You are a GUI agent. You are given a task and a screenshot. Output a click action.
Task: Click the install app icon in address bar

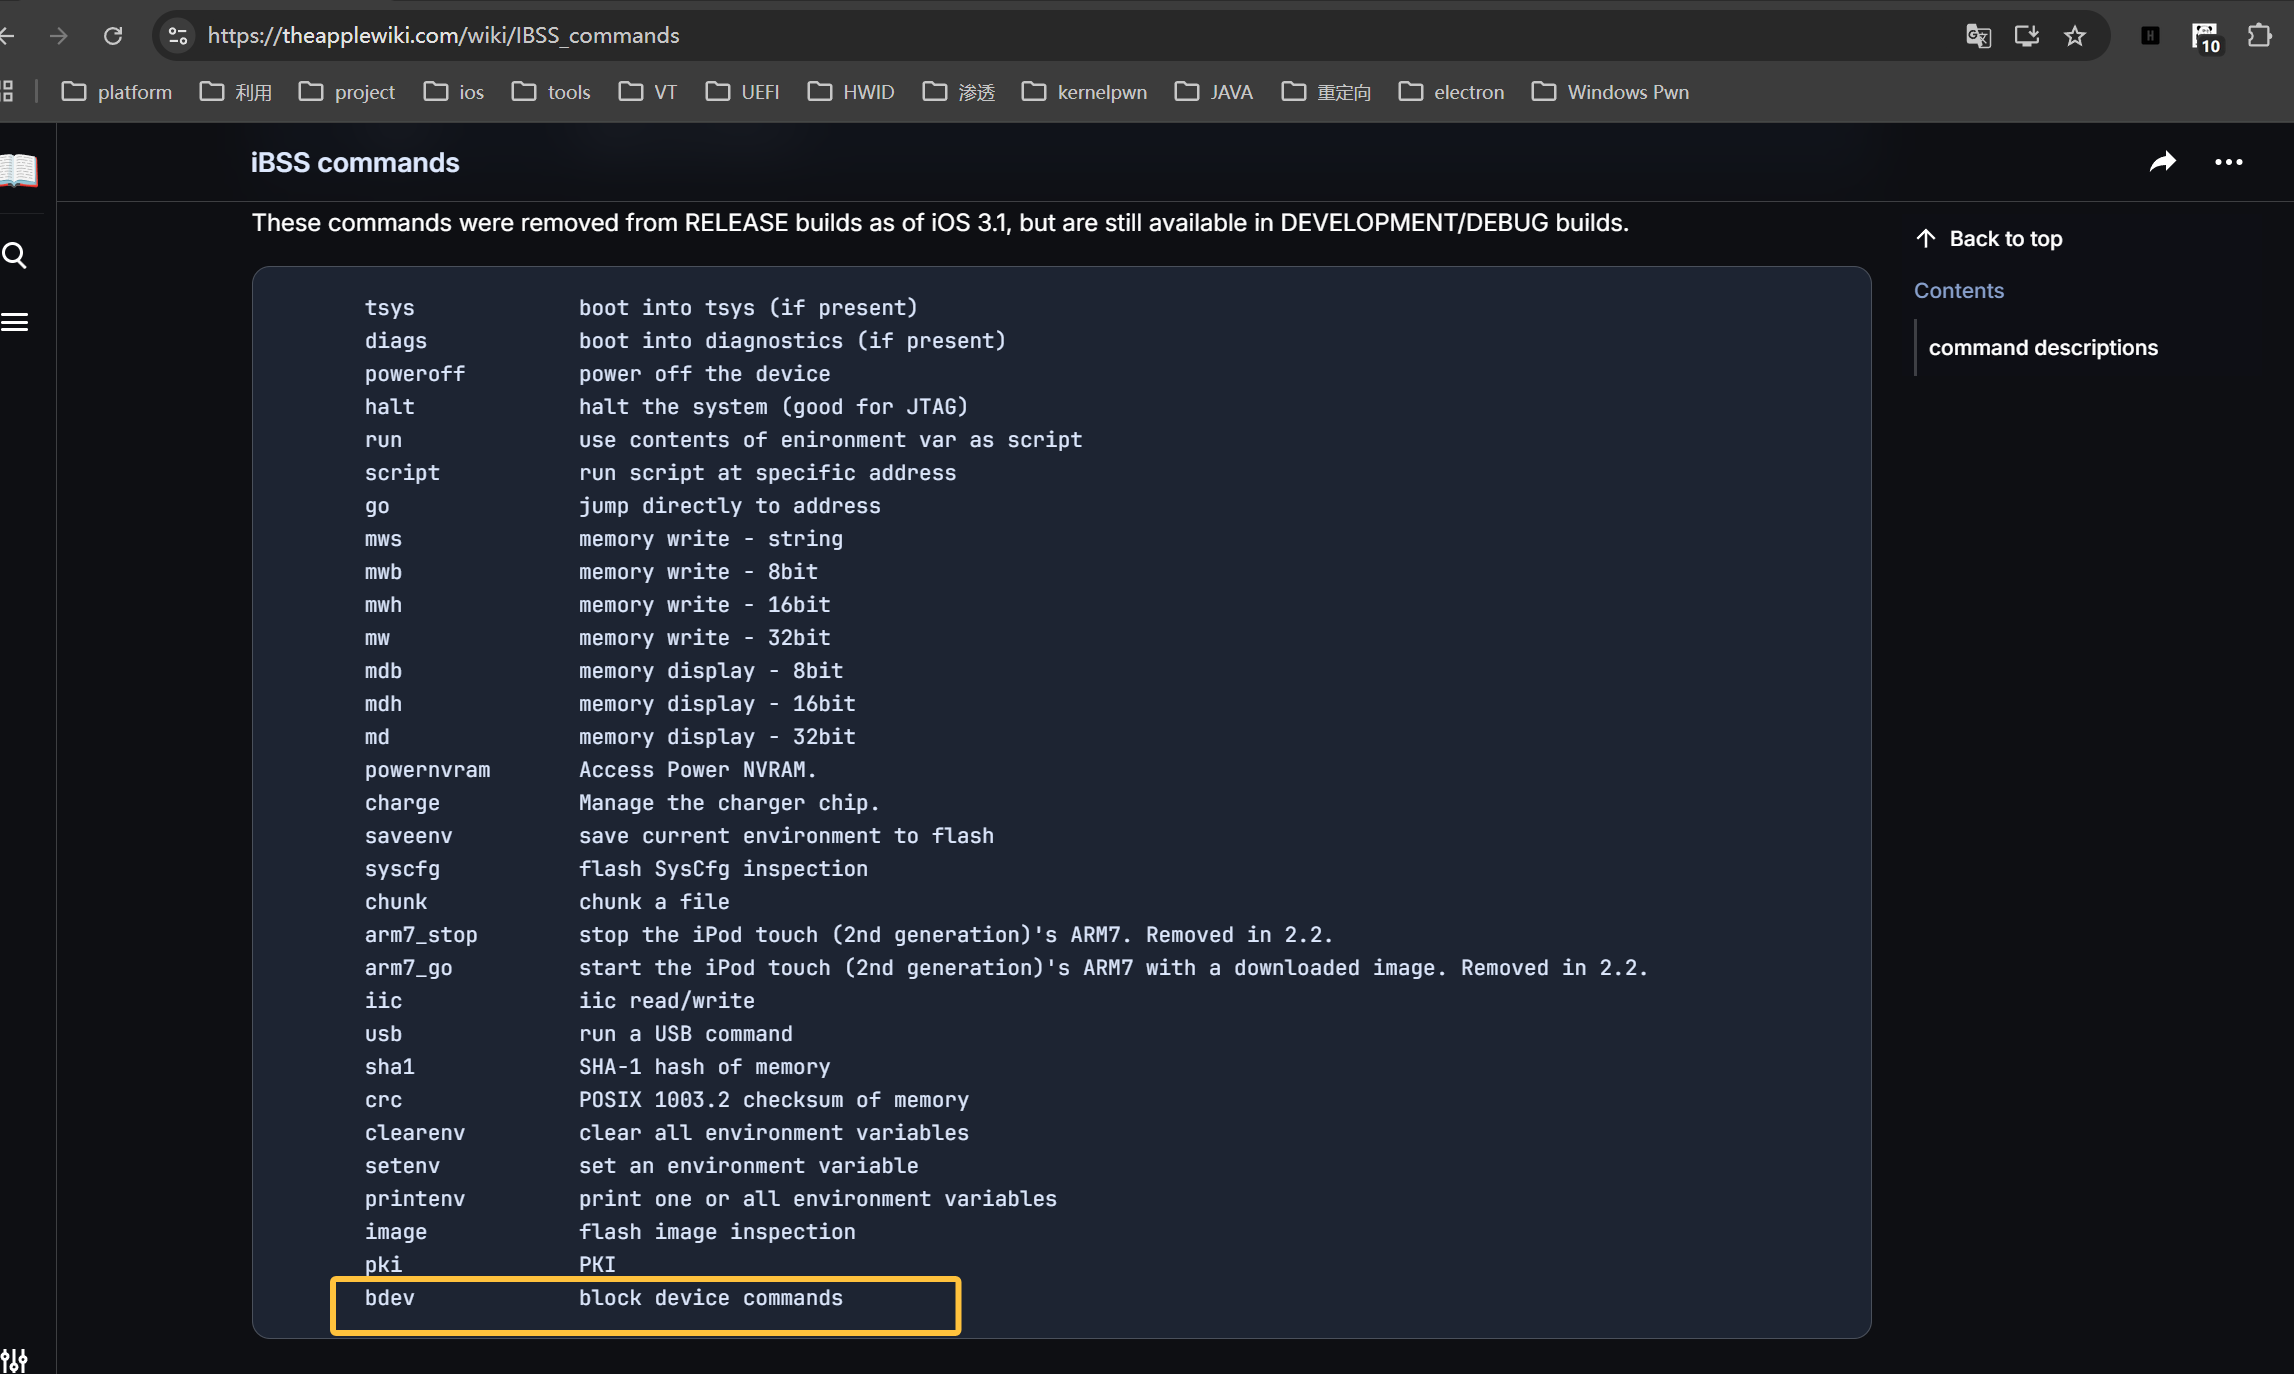2027,36
